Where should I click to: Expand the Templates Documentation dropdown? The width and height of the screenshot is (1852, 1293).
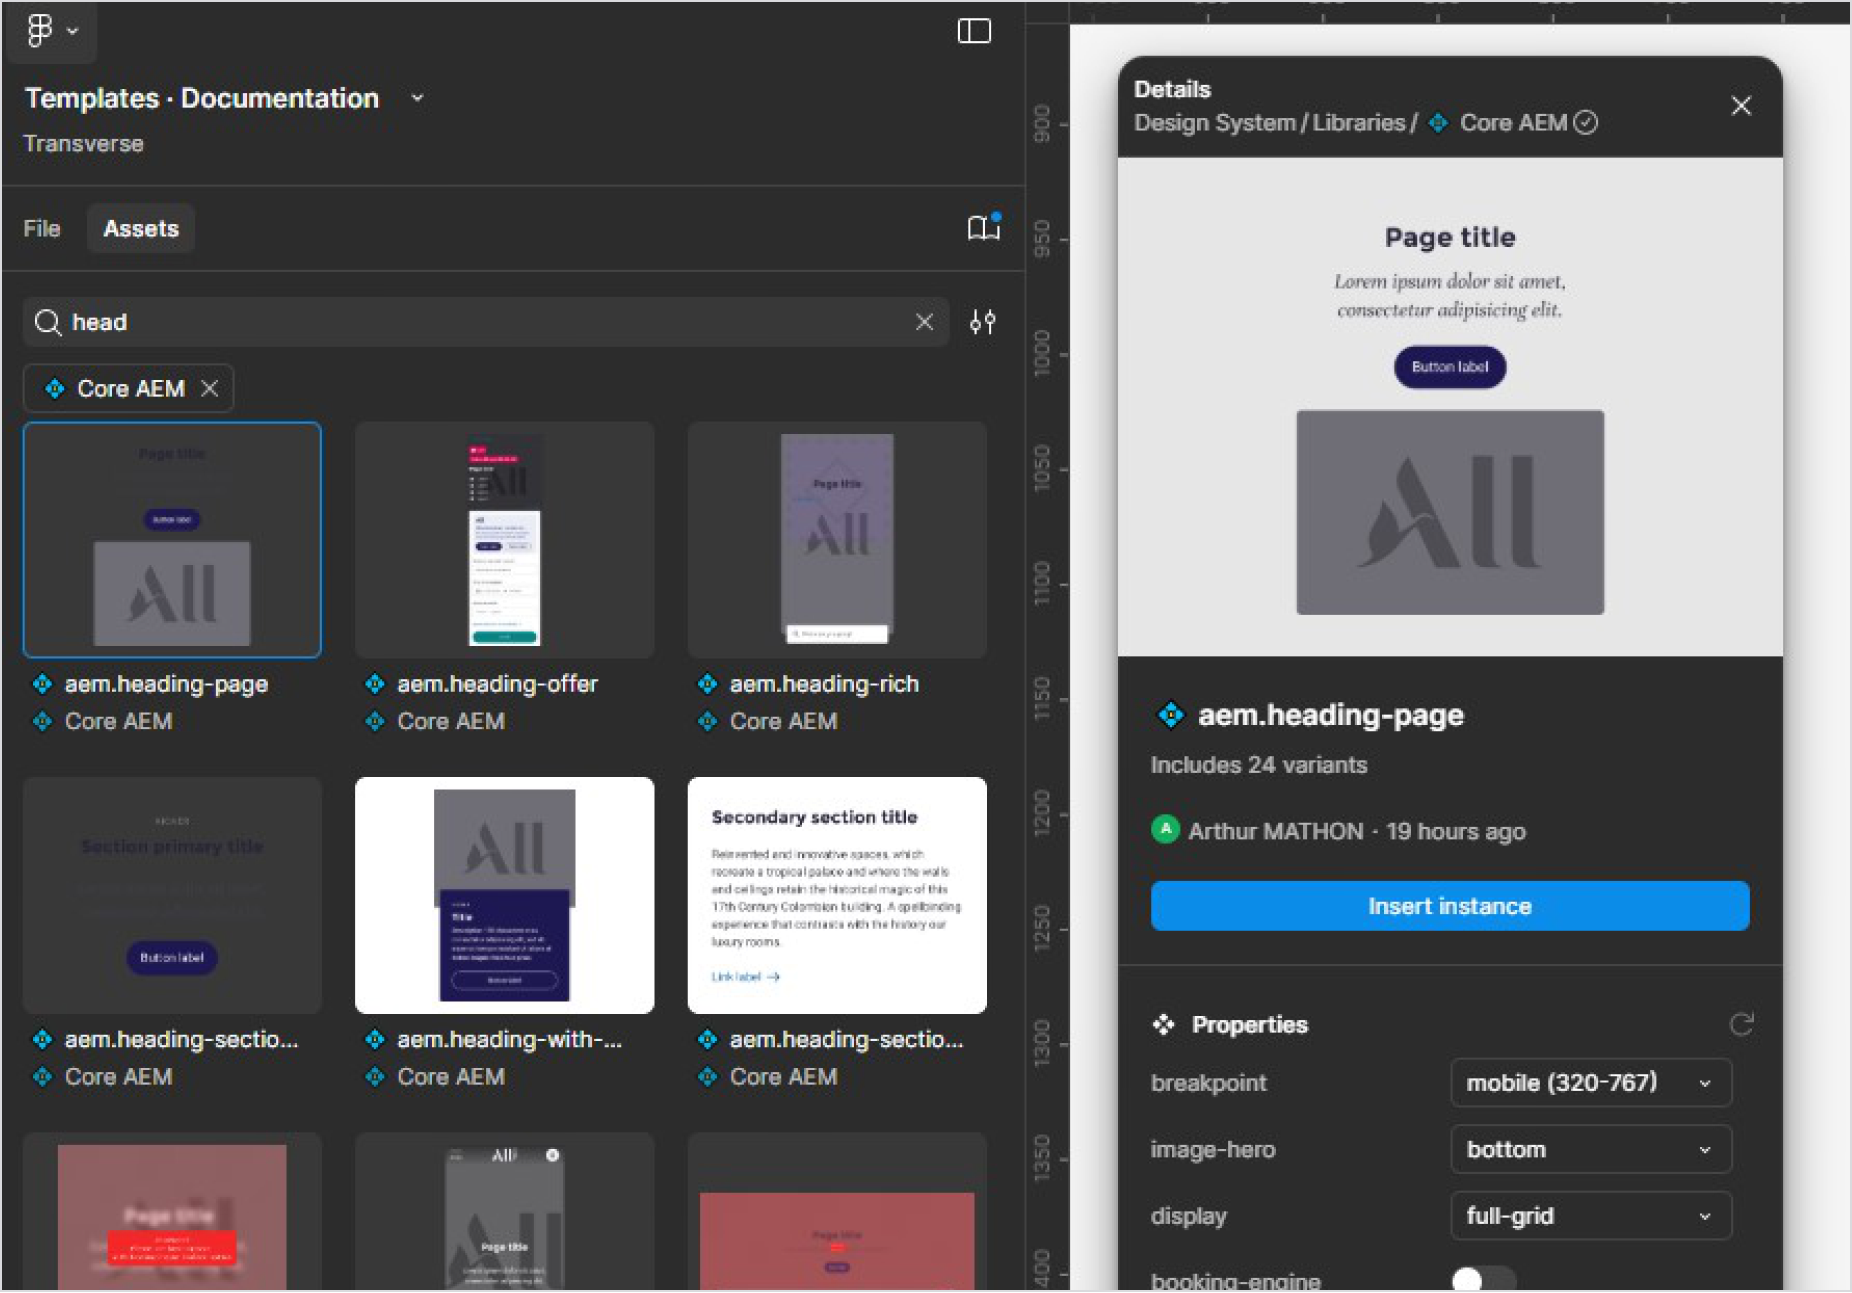point(416,97)
